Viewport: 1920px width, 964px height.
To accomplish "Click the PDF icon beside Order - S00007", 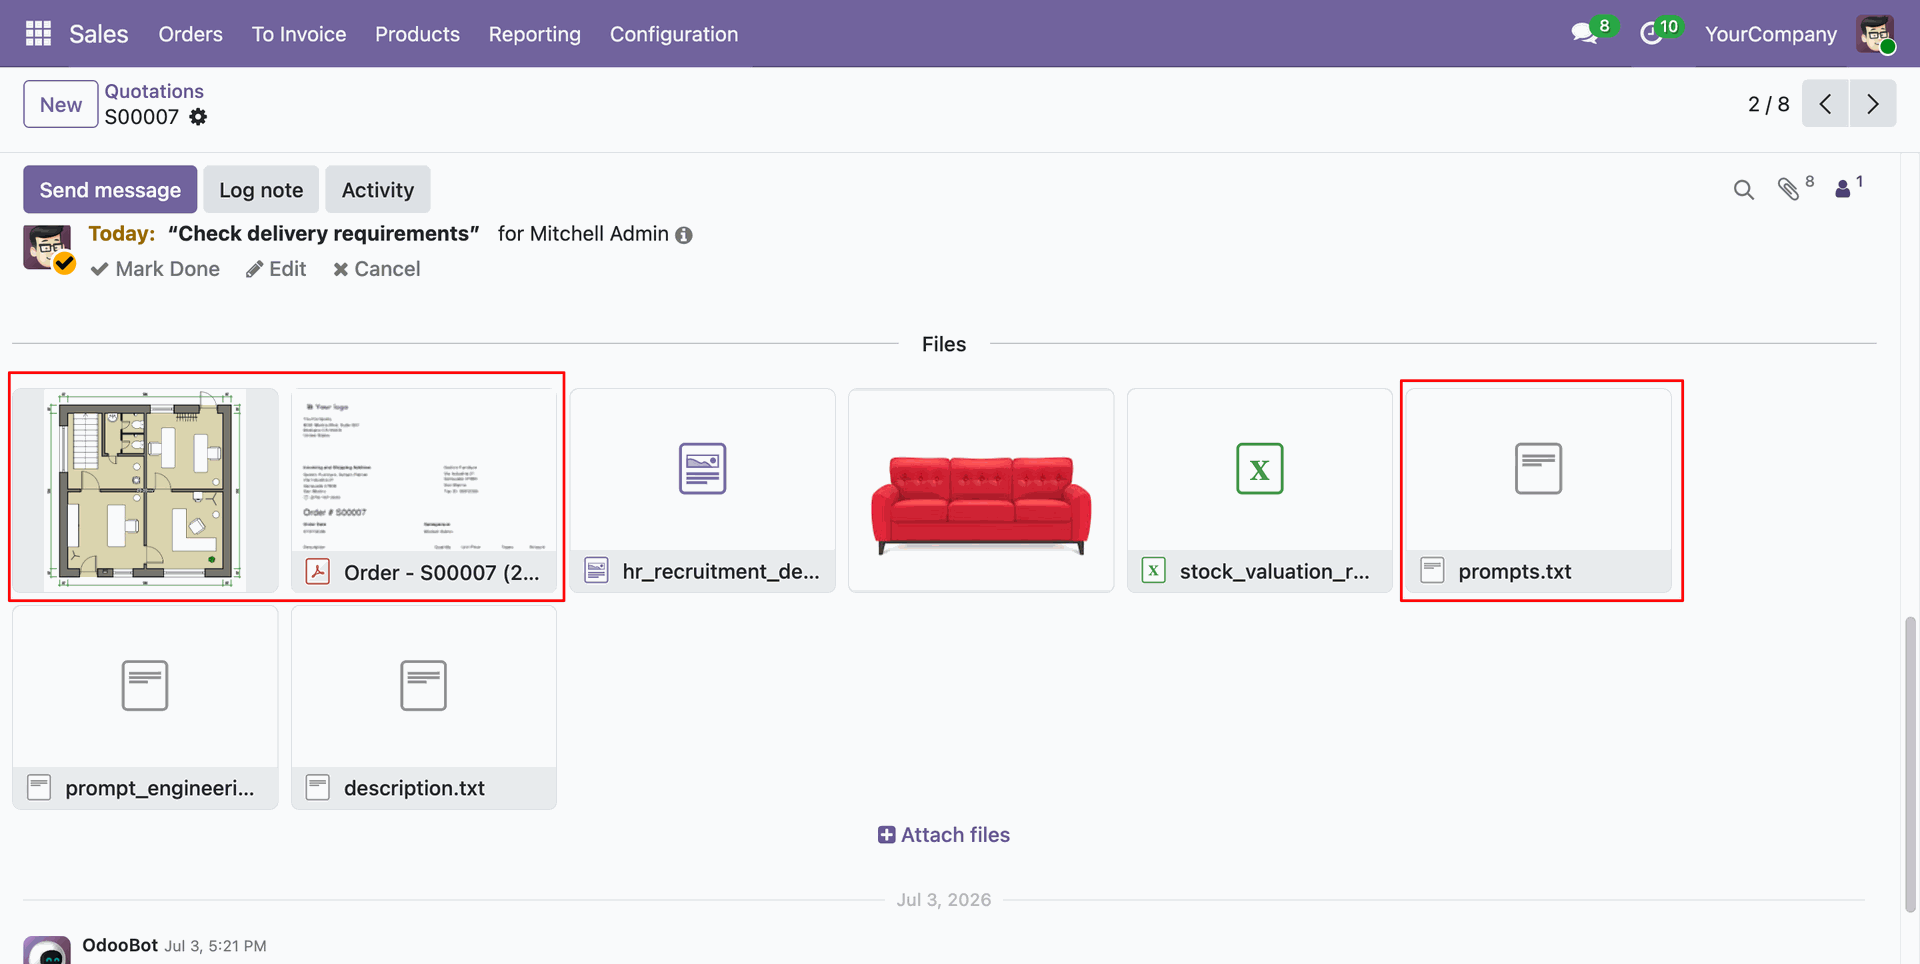I will coord(318,572).
